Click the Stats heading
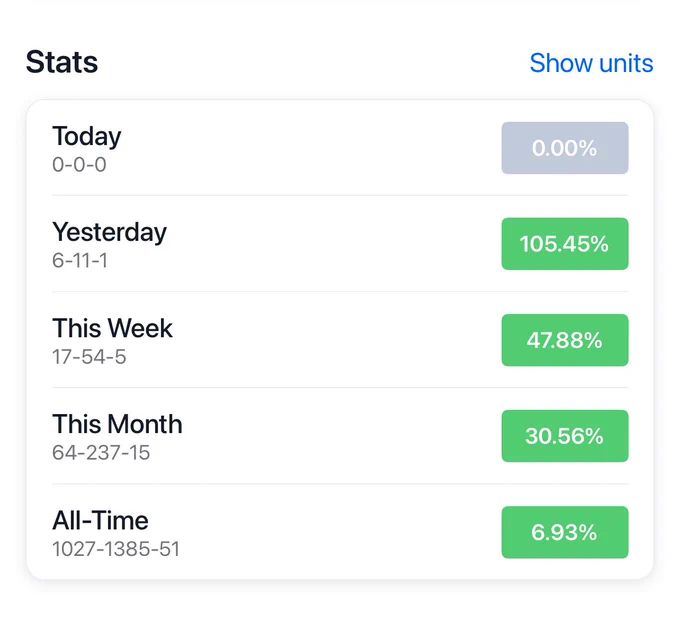This screenshot has height=620, width=680. [x=62, y=62]
